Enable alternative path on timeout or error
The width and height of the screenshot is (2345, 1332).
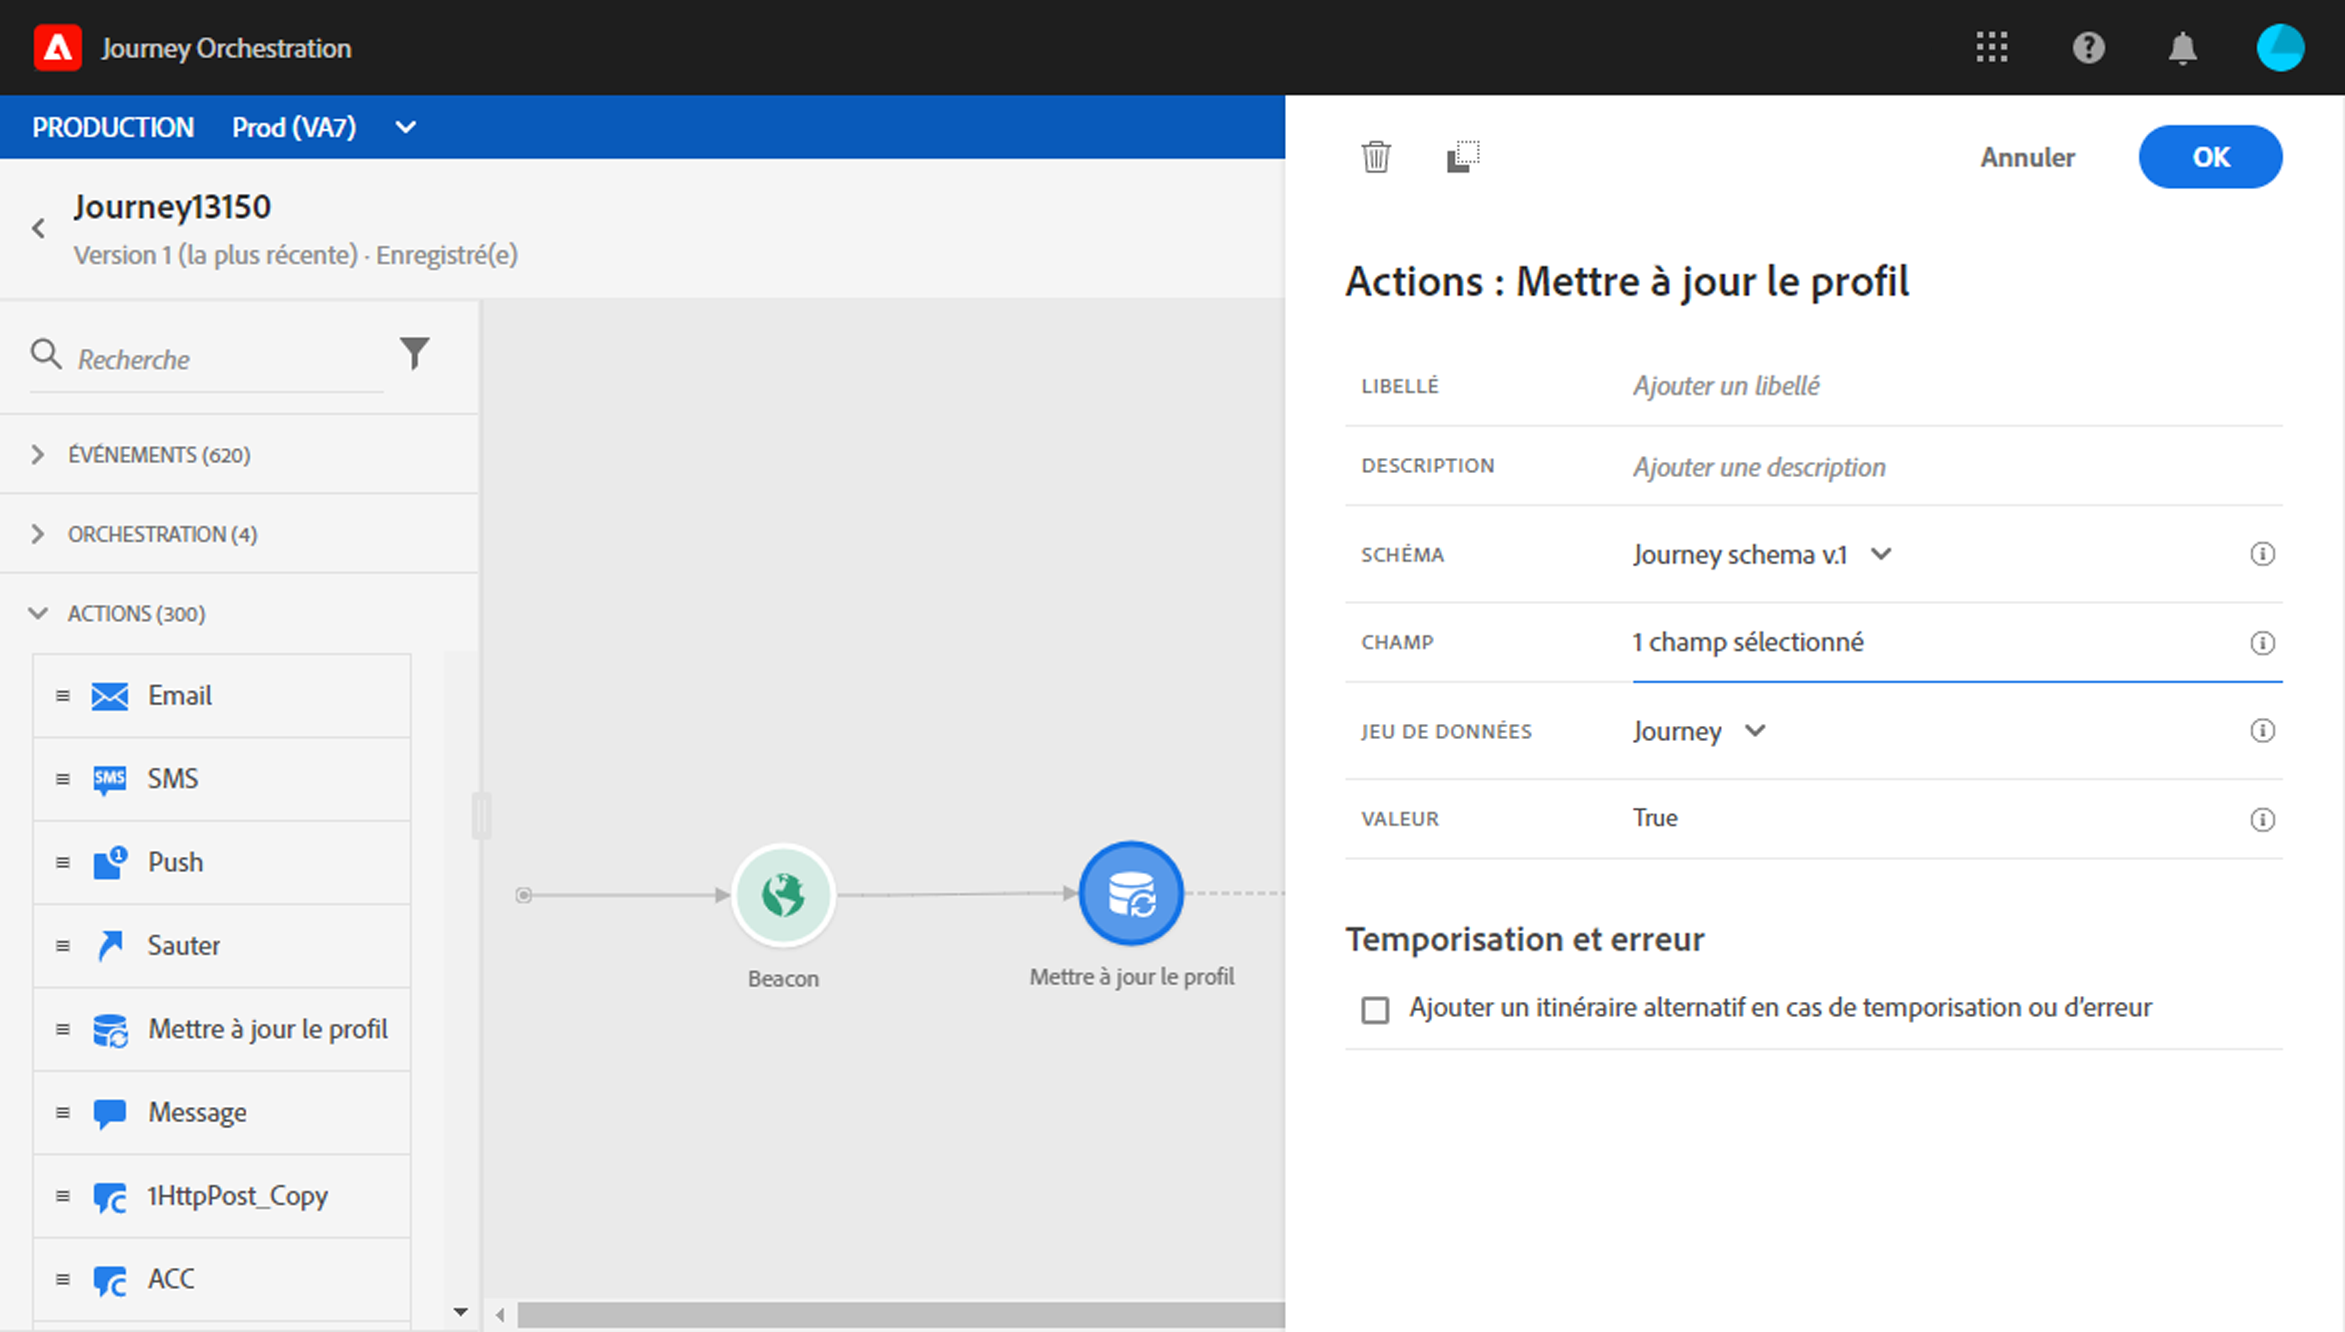(1375, 1010)
